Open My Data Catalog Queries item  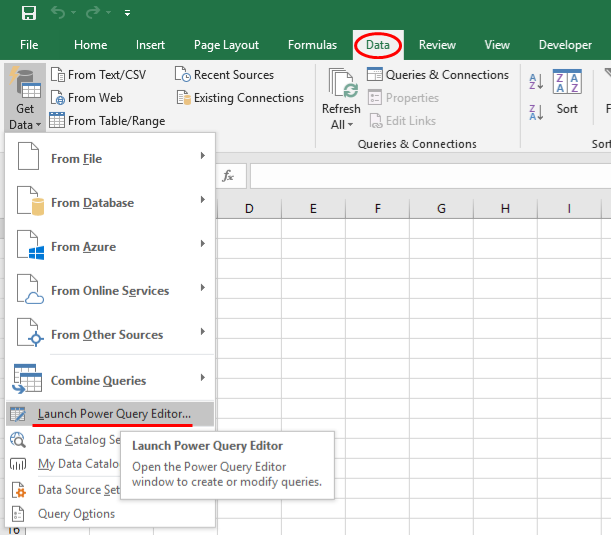tap(65, 464)
